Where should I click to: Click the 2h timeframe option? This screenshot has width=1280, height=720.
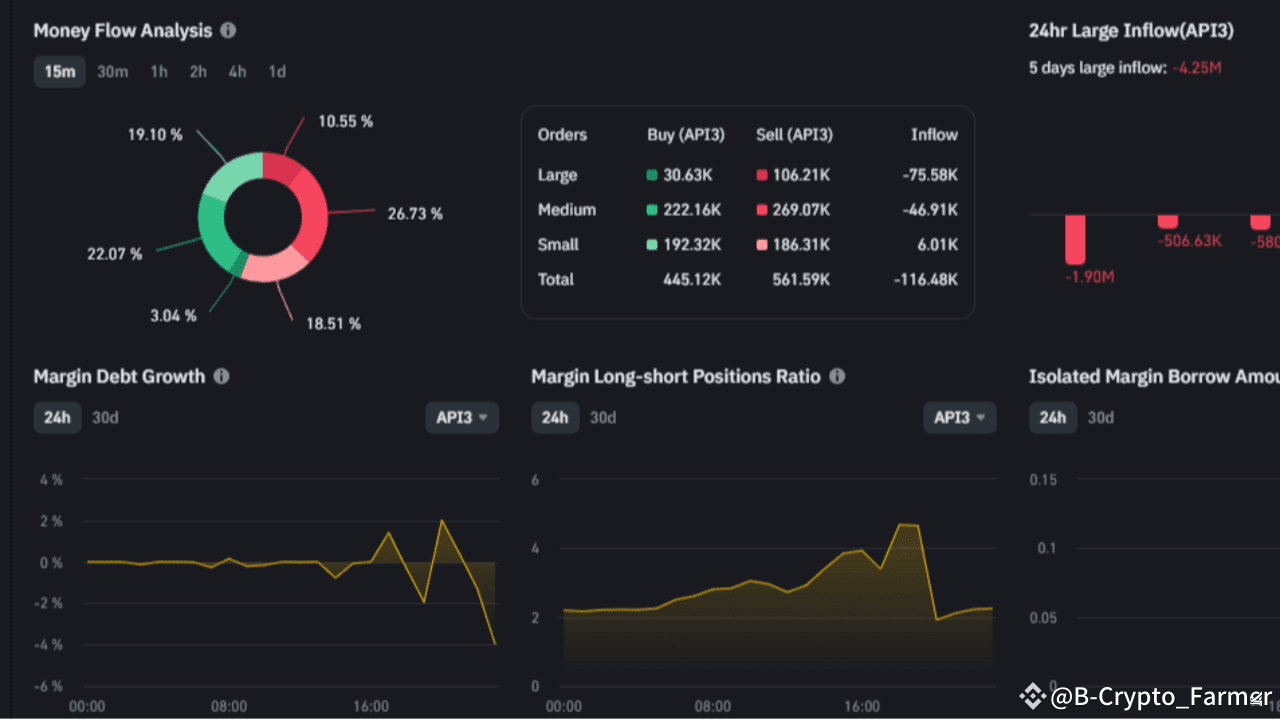point(197,71)
